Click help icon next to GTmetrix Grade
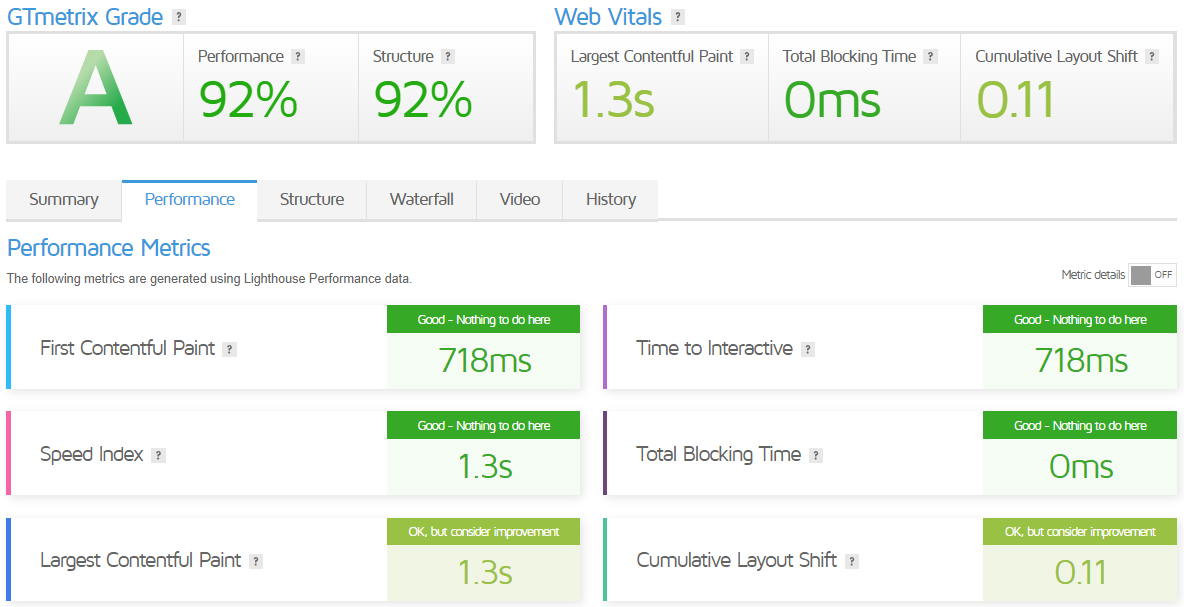Screen dimensions: 1184x607 [178, 17]
